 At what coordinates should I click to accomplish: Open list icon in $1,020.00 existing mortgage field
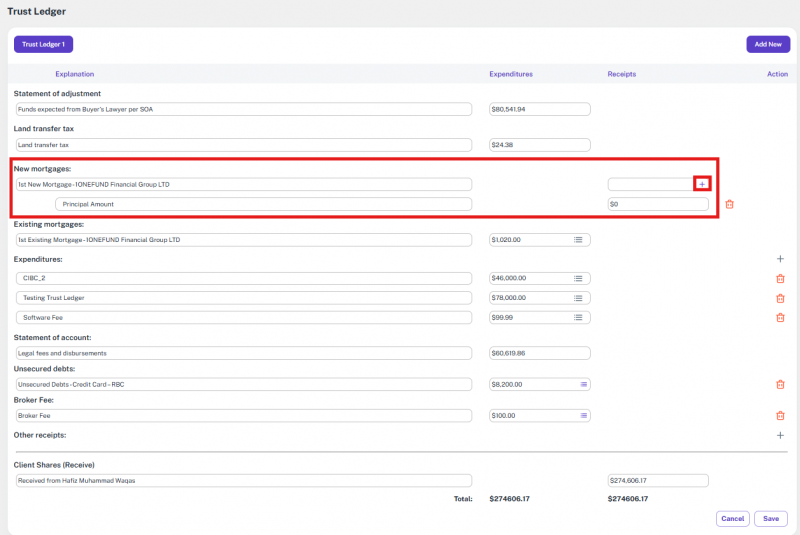tap(578, 240)
